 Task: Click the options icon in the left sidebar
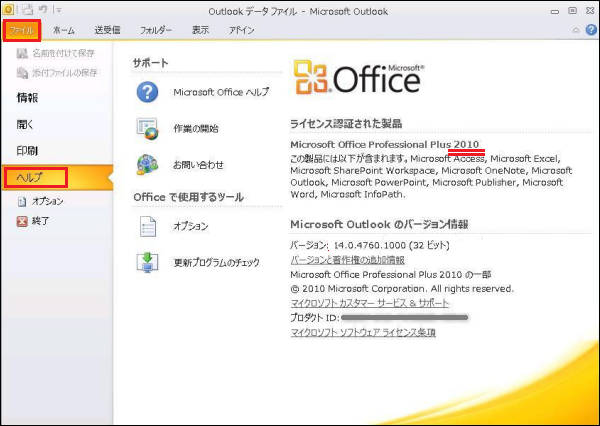(x=22, y=202)
